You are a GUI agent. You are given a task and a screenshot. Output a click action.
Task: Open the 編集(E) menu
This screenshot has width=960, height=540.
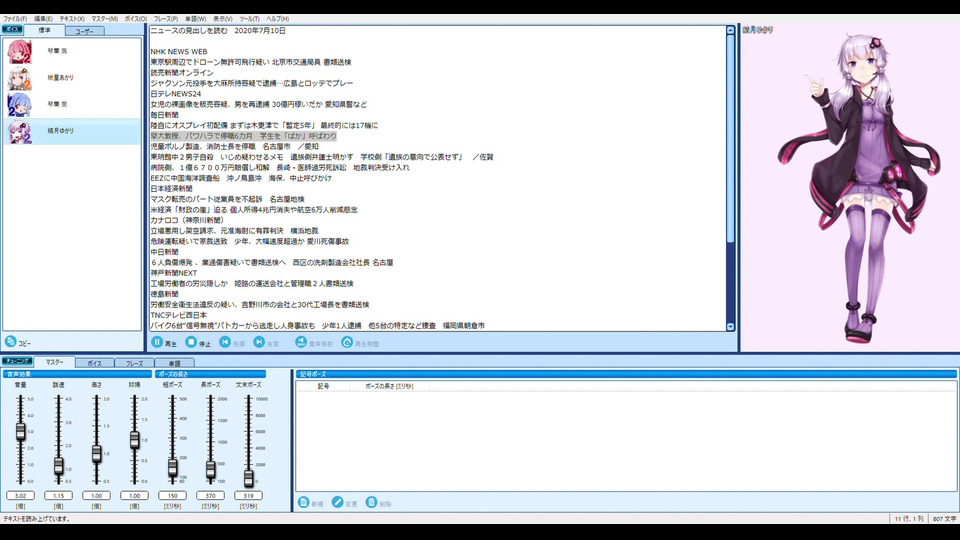pyautogui.click(x=43, y=19)
